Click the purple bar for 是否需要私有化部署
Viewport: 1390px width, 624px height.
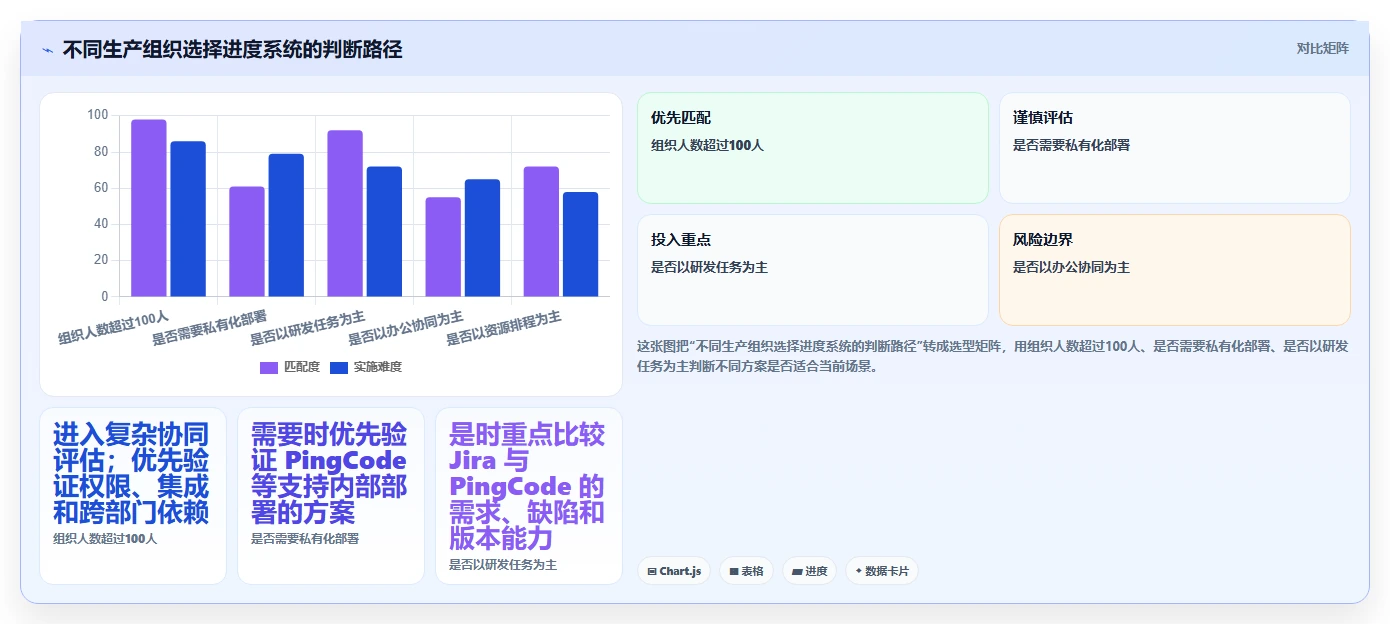click(247, 241)
